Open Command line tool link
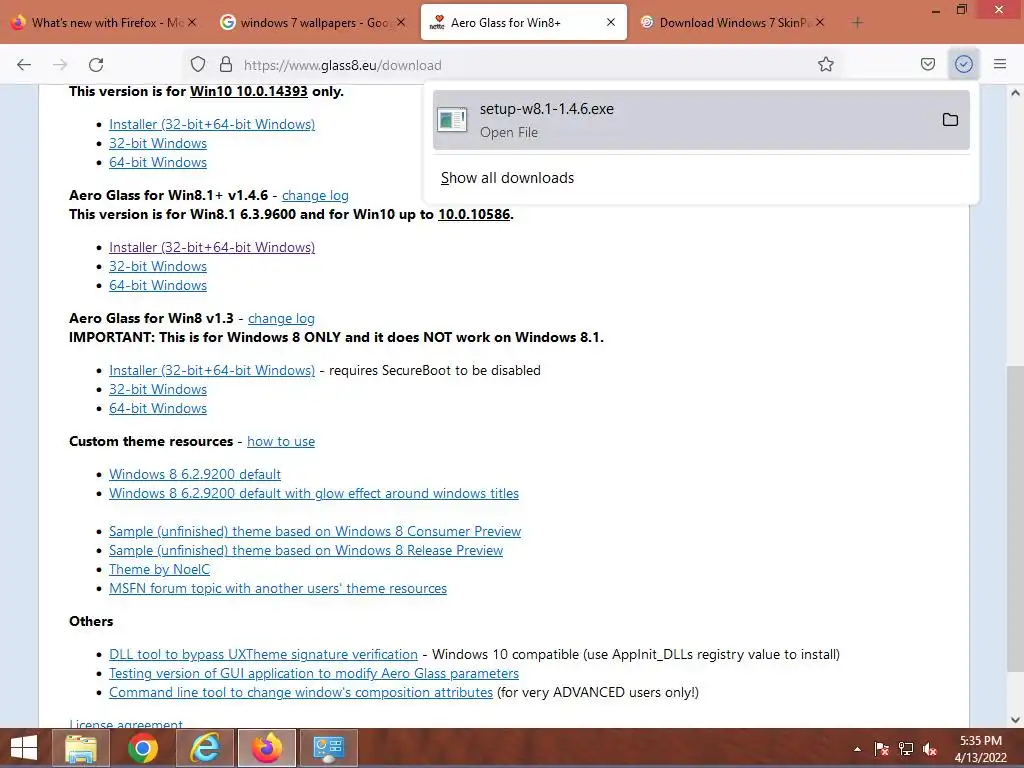 (300, 692)
